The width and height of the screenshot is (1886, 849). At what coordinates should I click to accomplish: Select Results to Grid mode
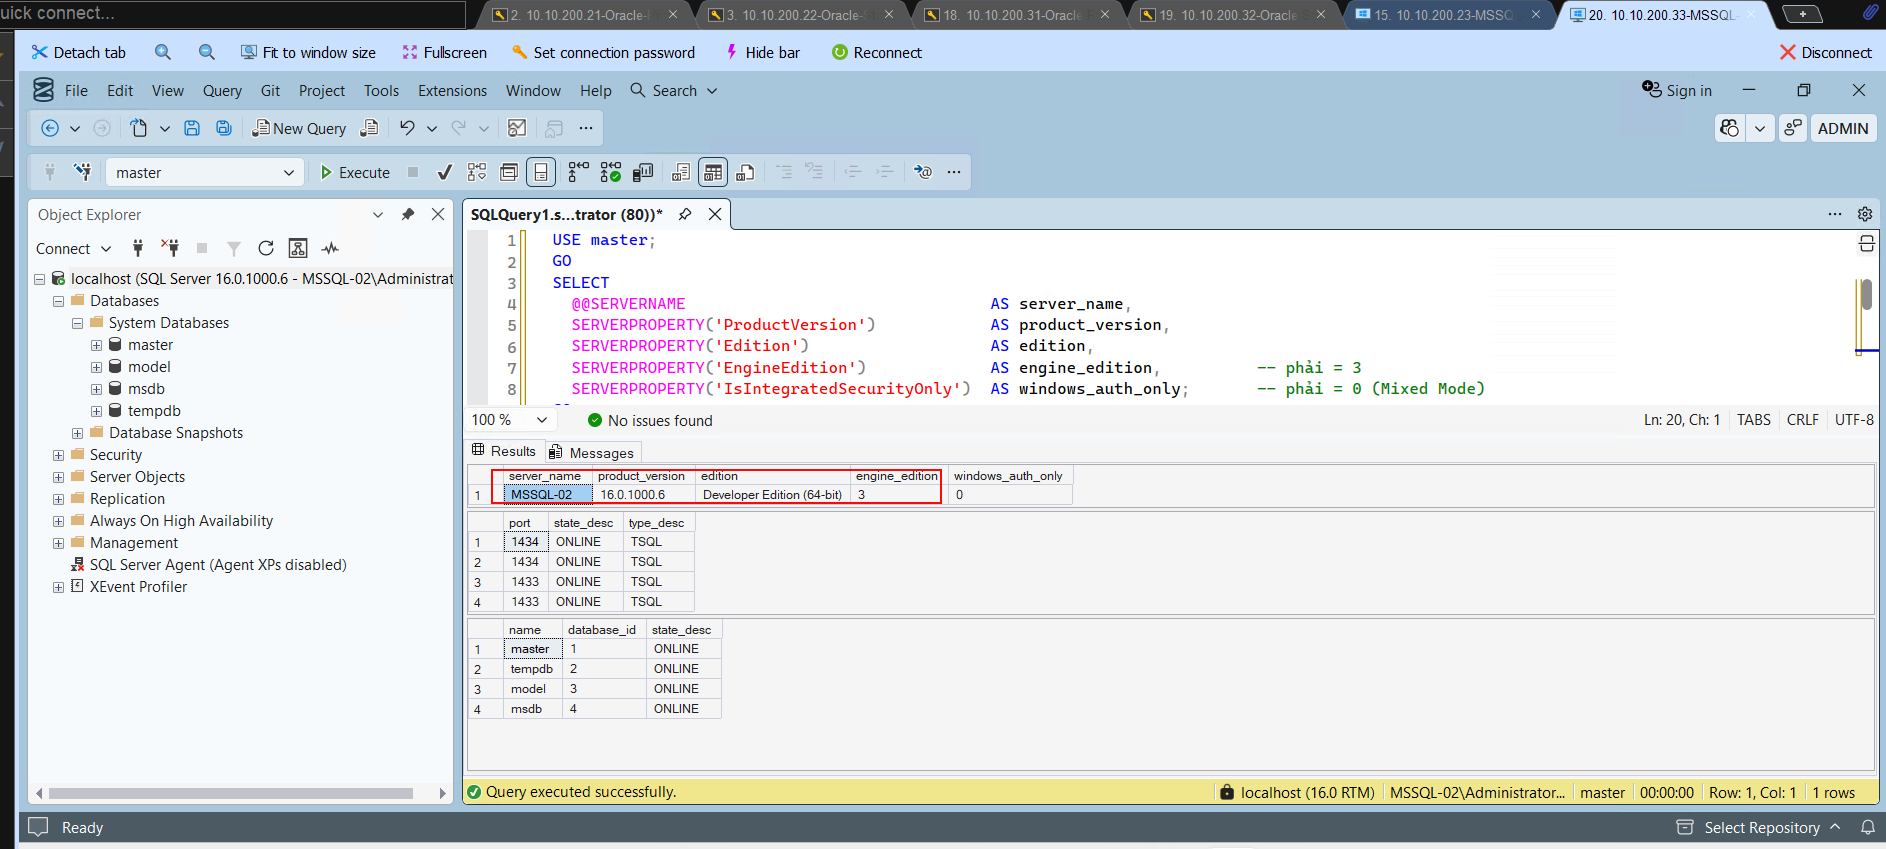point(713,172)
